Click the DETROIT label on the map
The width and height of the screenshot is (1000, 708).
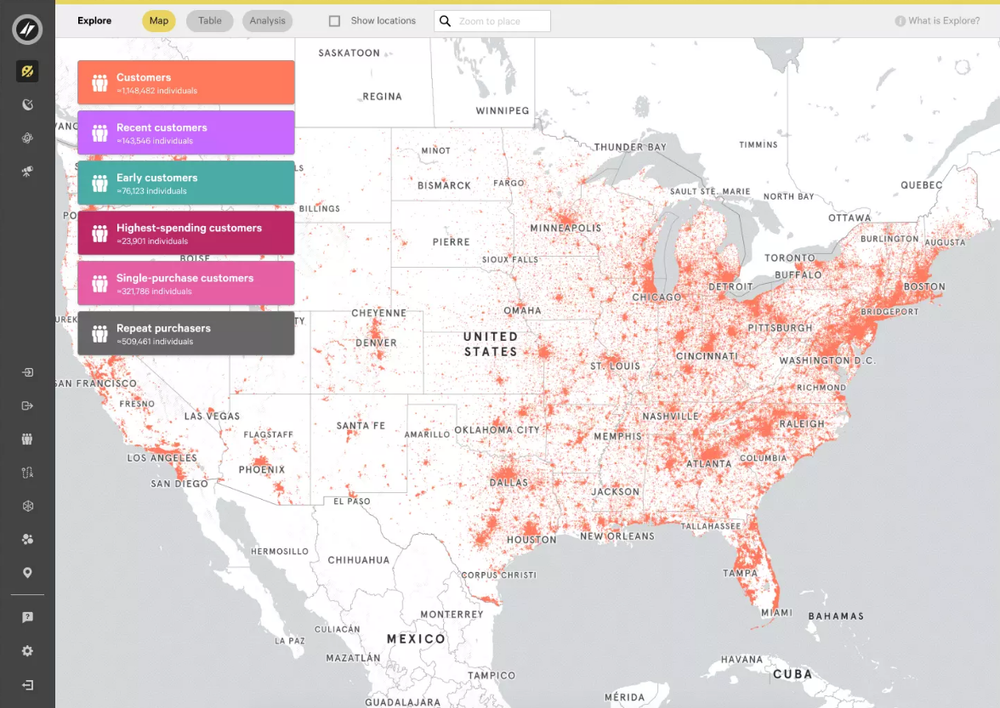tap(731, 286)
